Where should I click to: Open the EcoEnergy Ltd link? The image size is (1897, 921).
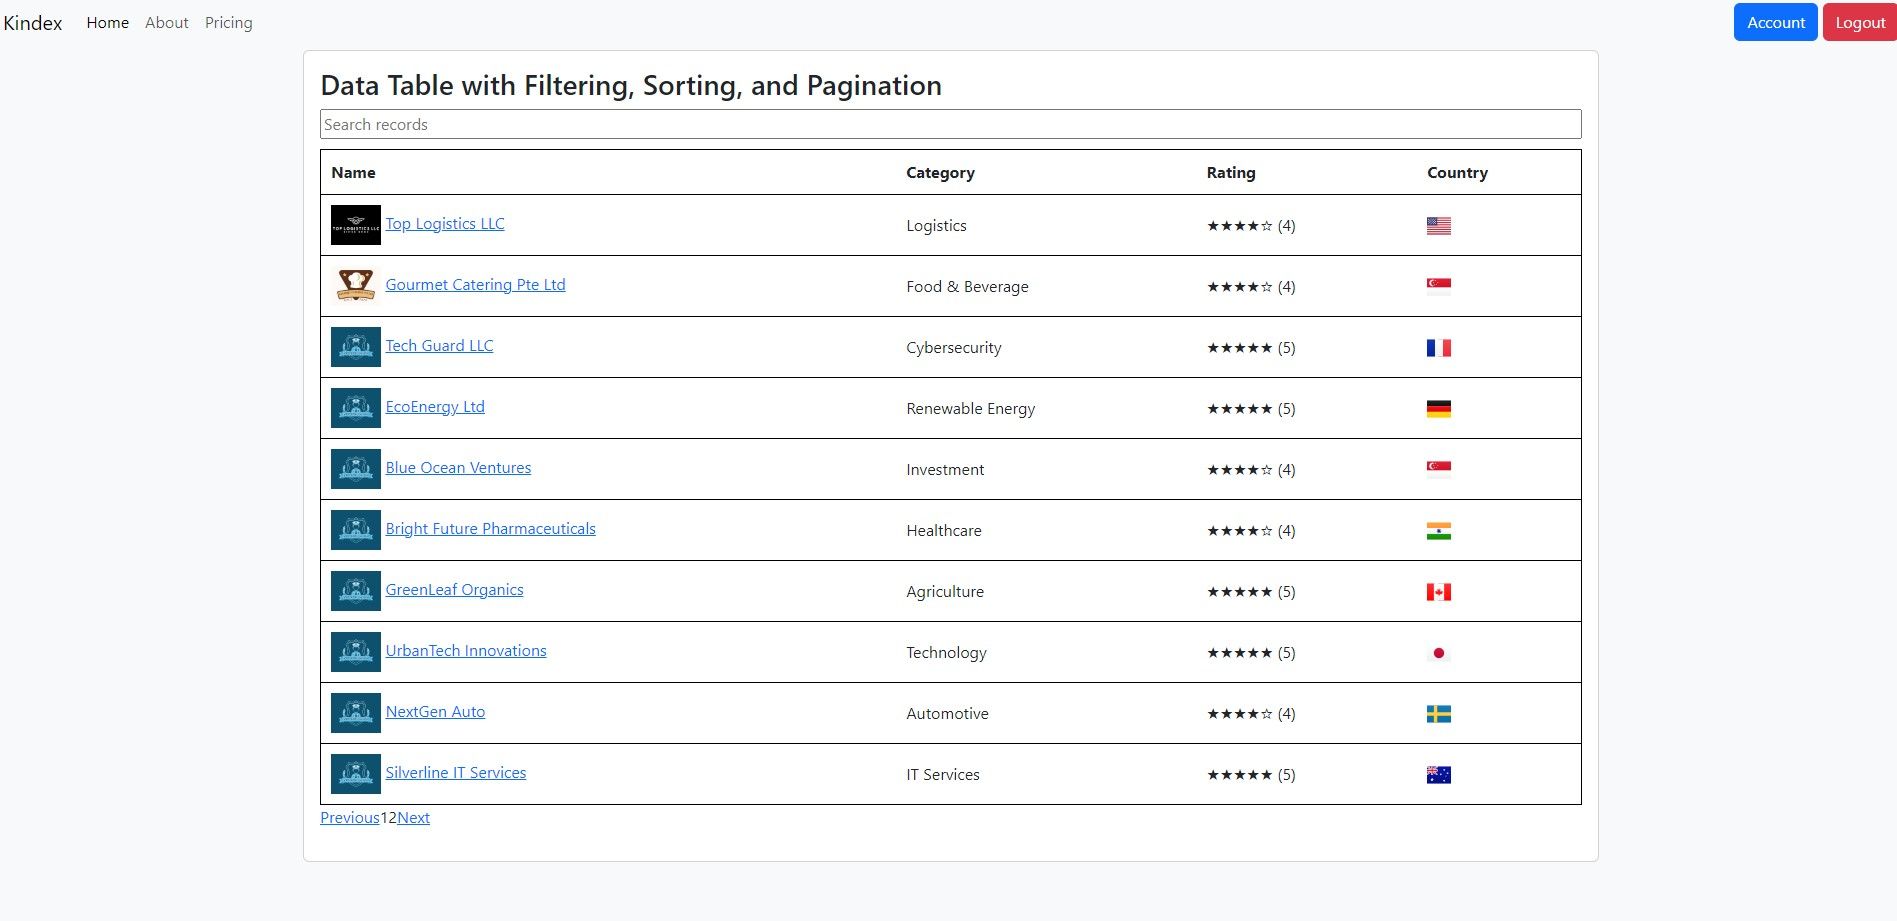click(435, 407)
